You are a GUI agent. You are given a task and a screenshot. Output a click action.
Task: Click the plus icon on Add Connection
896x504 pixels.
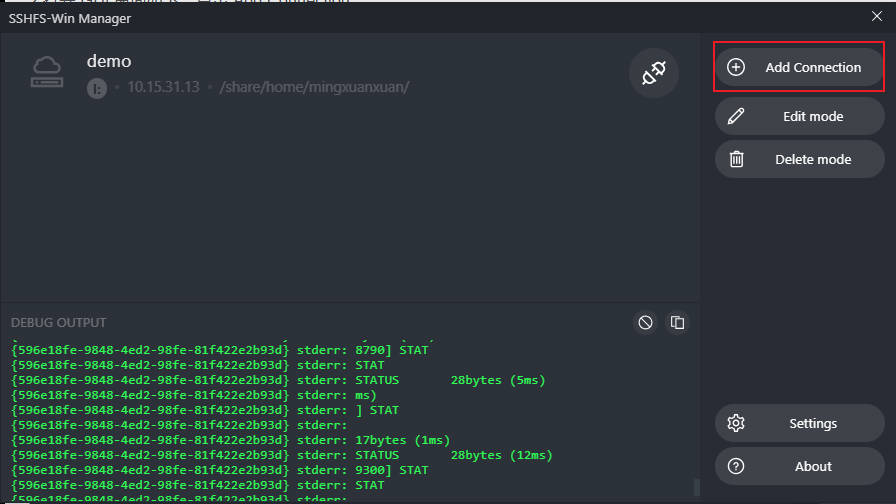tap(736, 67)
